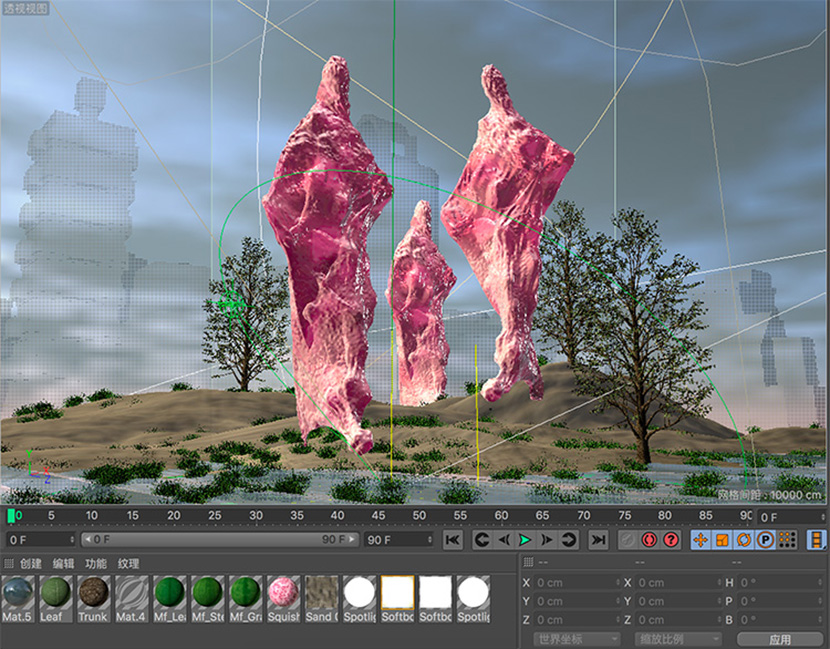
Task: Click the coordinate manager grip icon
Action: pyautogui.click(x=528, y=562)
